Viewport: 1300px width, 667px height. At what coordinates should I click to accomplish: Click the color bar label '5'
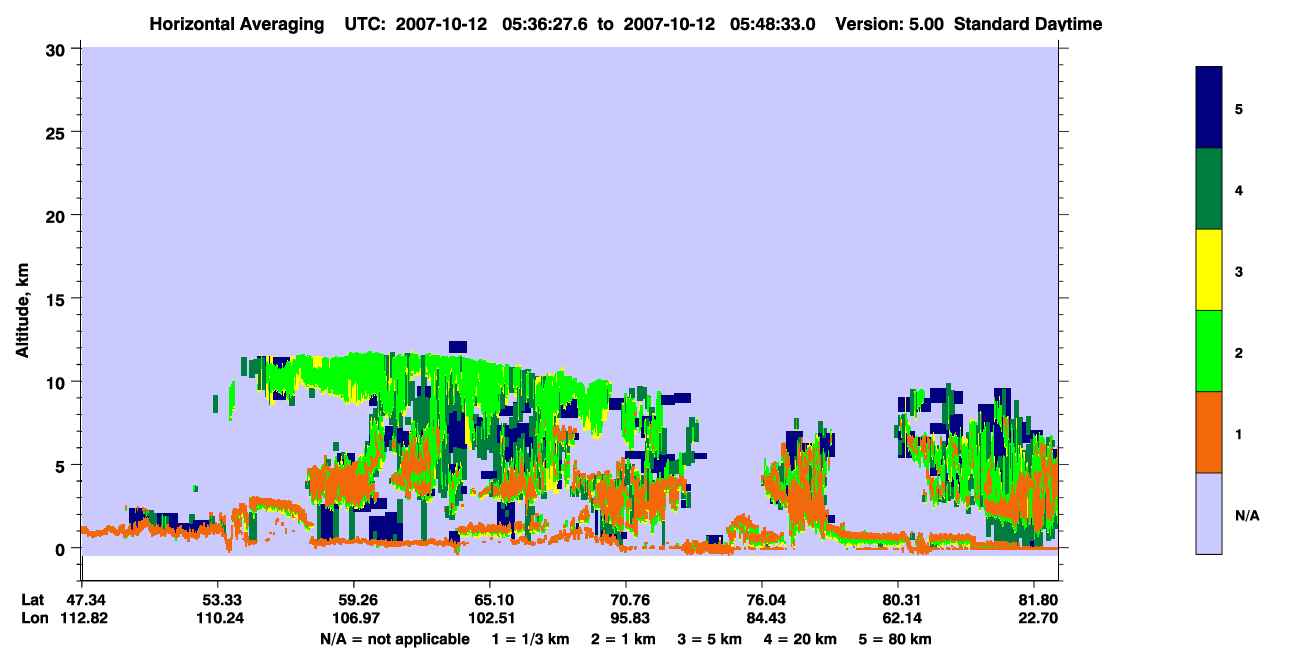click(1238, 108)
